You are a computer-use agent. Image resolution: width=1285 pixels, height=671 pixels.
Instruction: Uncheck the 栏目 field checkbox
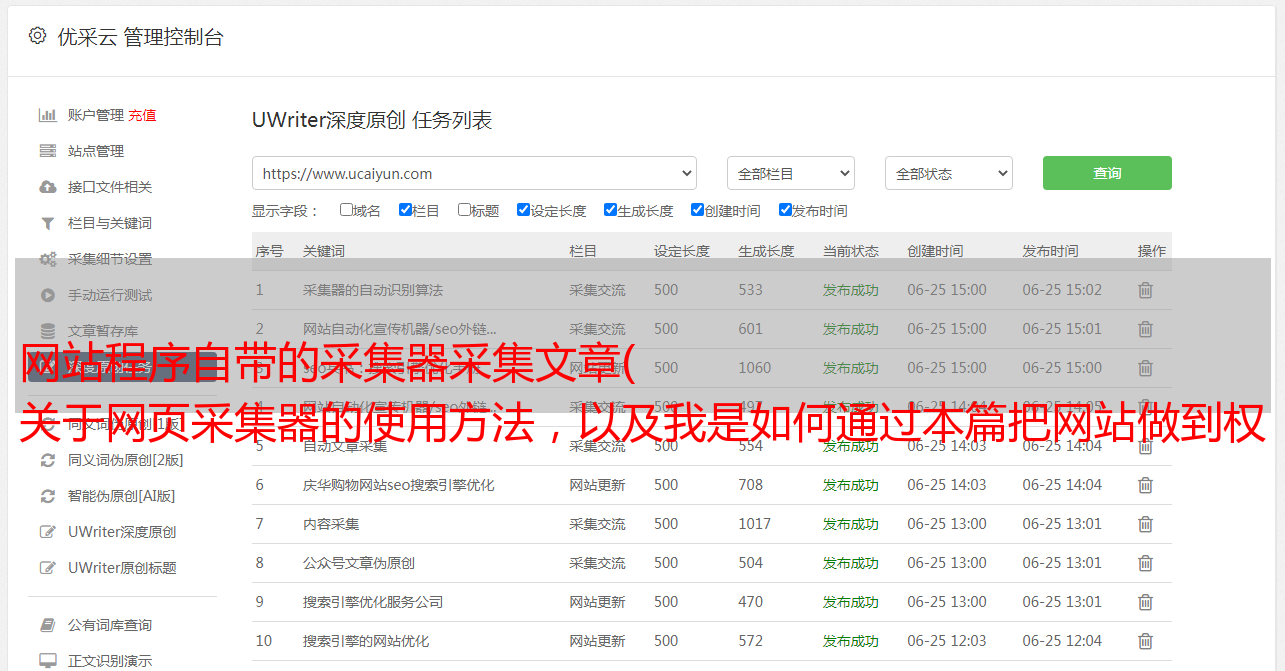click(405, 210)
